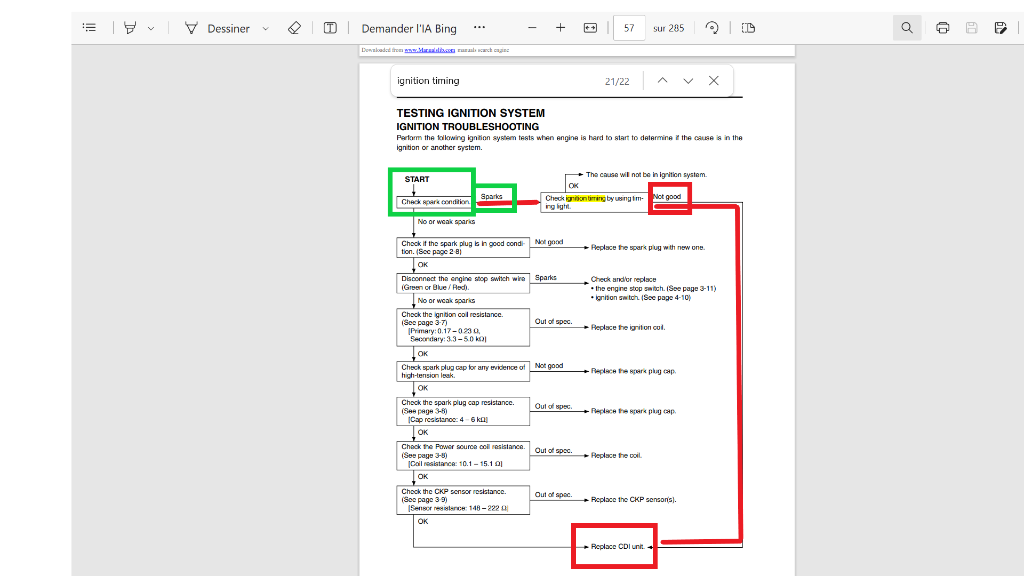Open the table of contents panel
This screenshot has width=1024, height=576.
89,28
